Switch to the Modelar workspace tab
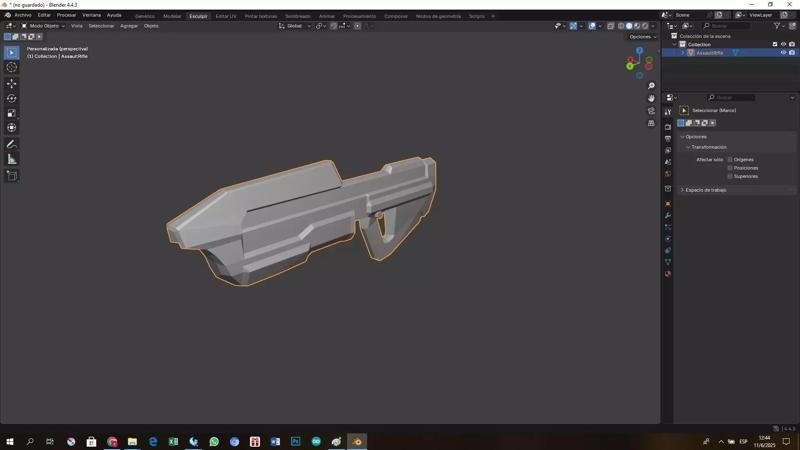 pyautogui.click(x=172, y=16)
